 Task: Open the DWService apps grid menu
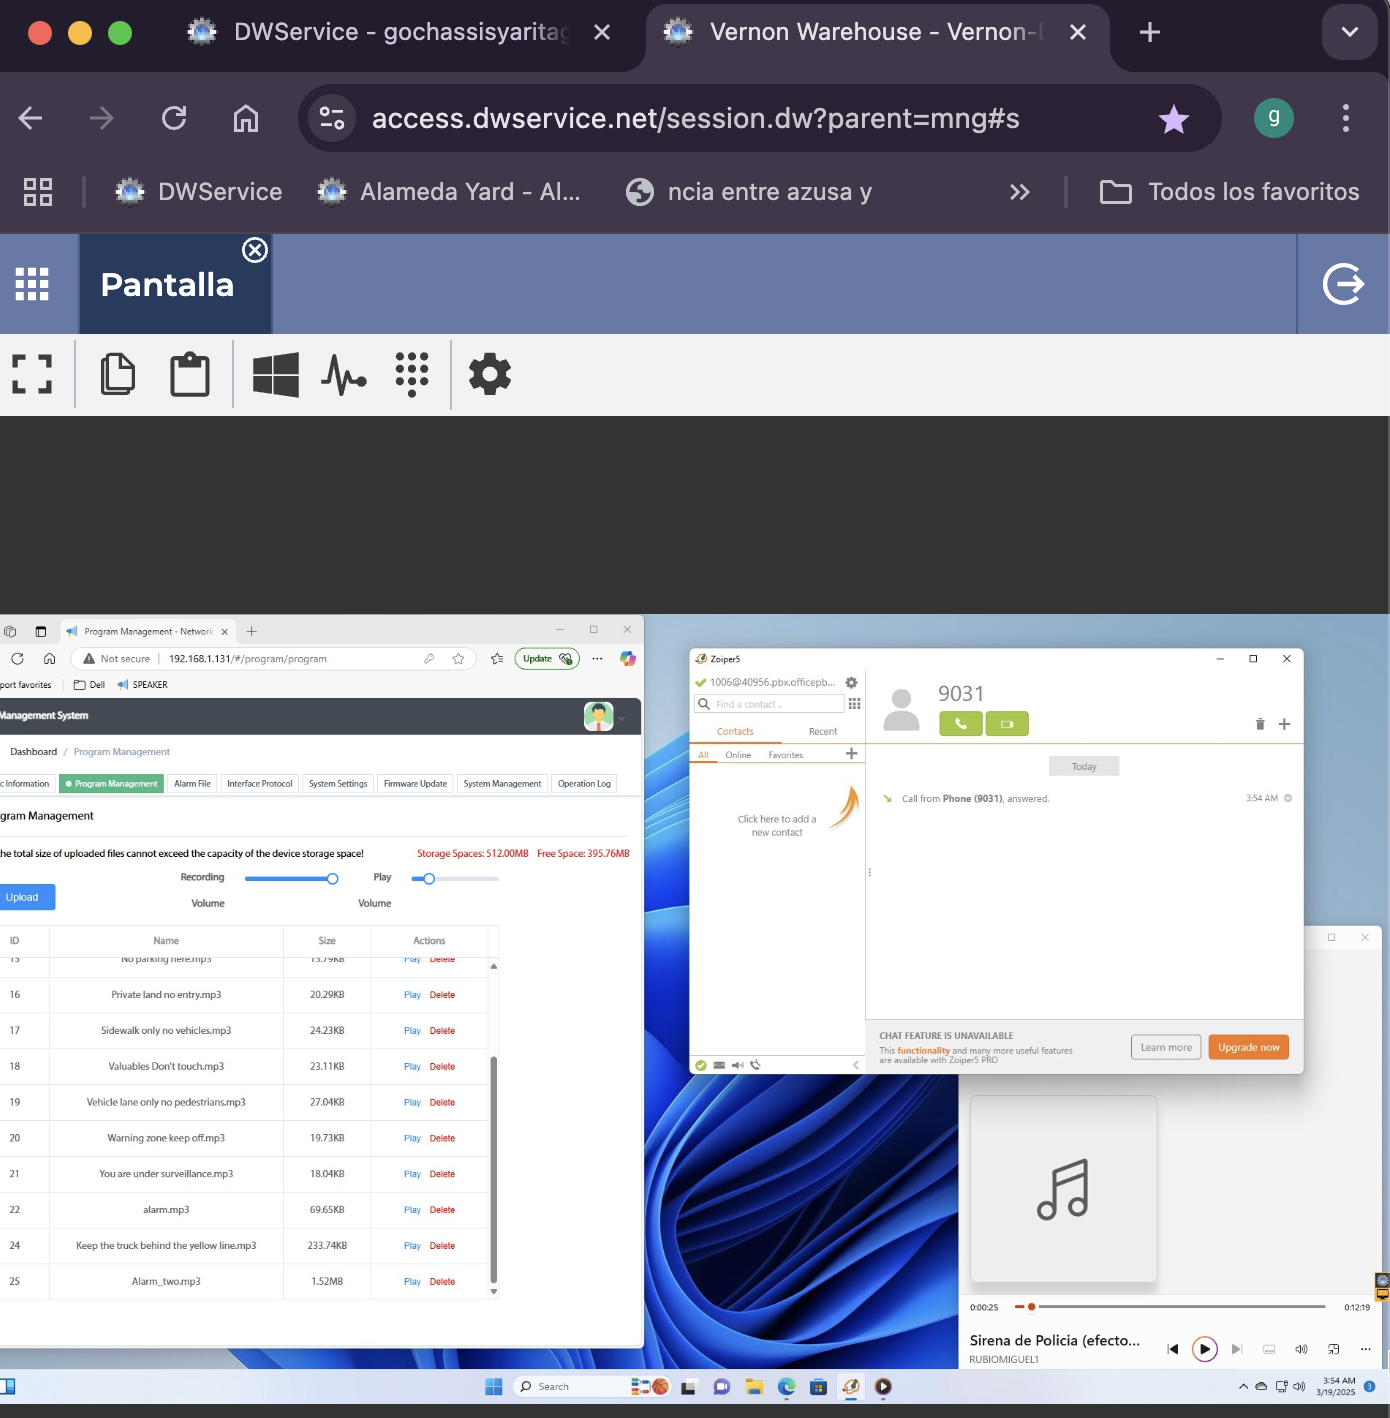(32, 284)
